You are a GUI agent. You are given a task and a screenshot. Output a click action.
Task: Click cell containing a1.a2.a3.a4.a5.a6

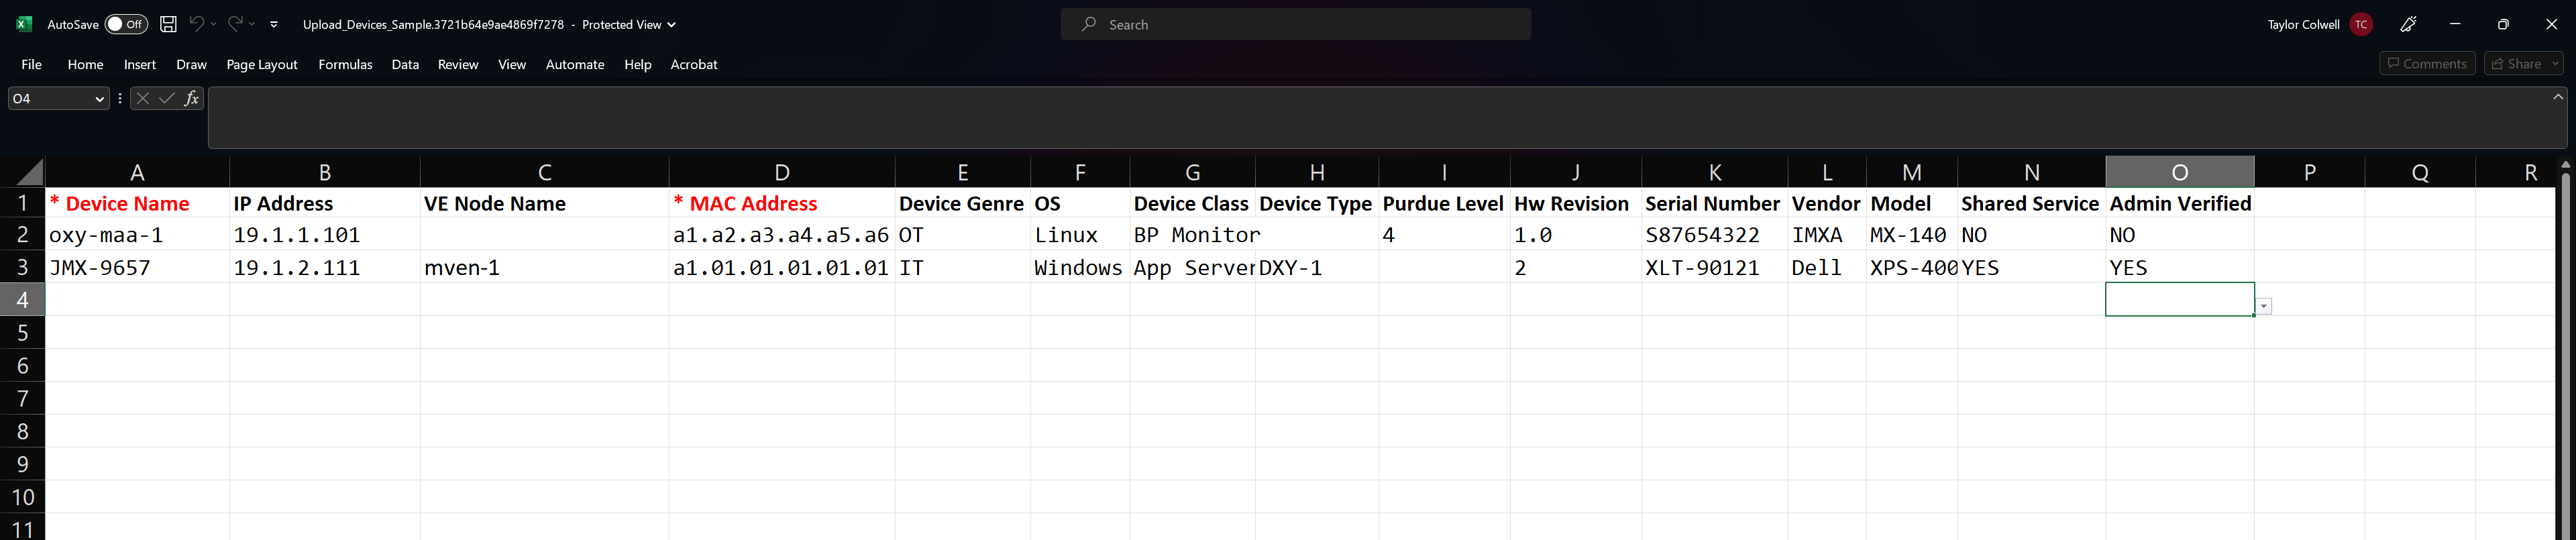pyautogui.click(x=782, y=235)
